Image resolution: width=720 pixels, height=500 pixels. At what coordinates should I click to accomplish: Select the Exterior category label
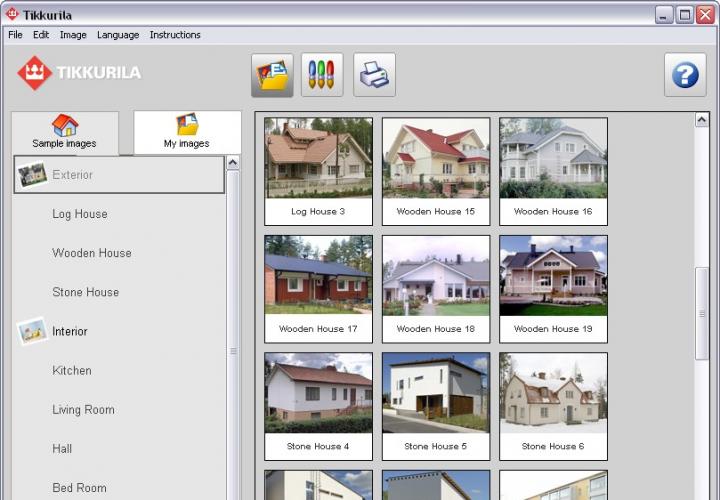pyautogui.click(x=73, y=175)
